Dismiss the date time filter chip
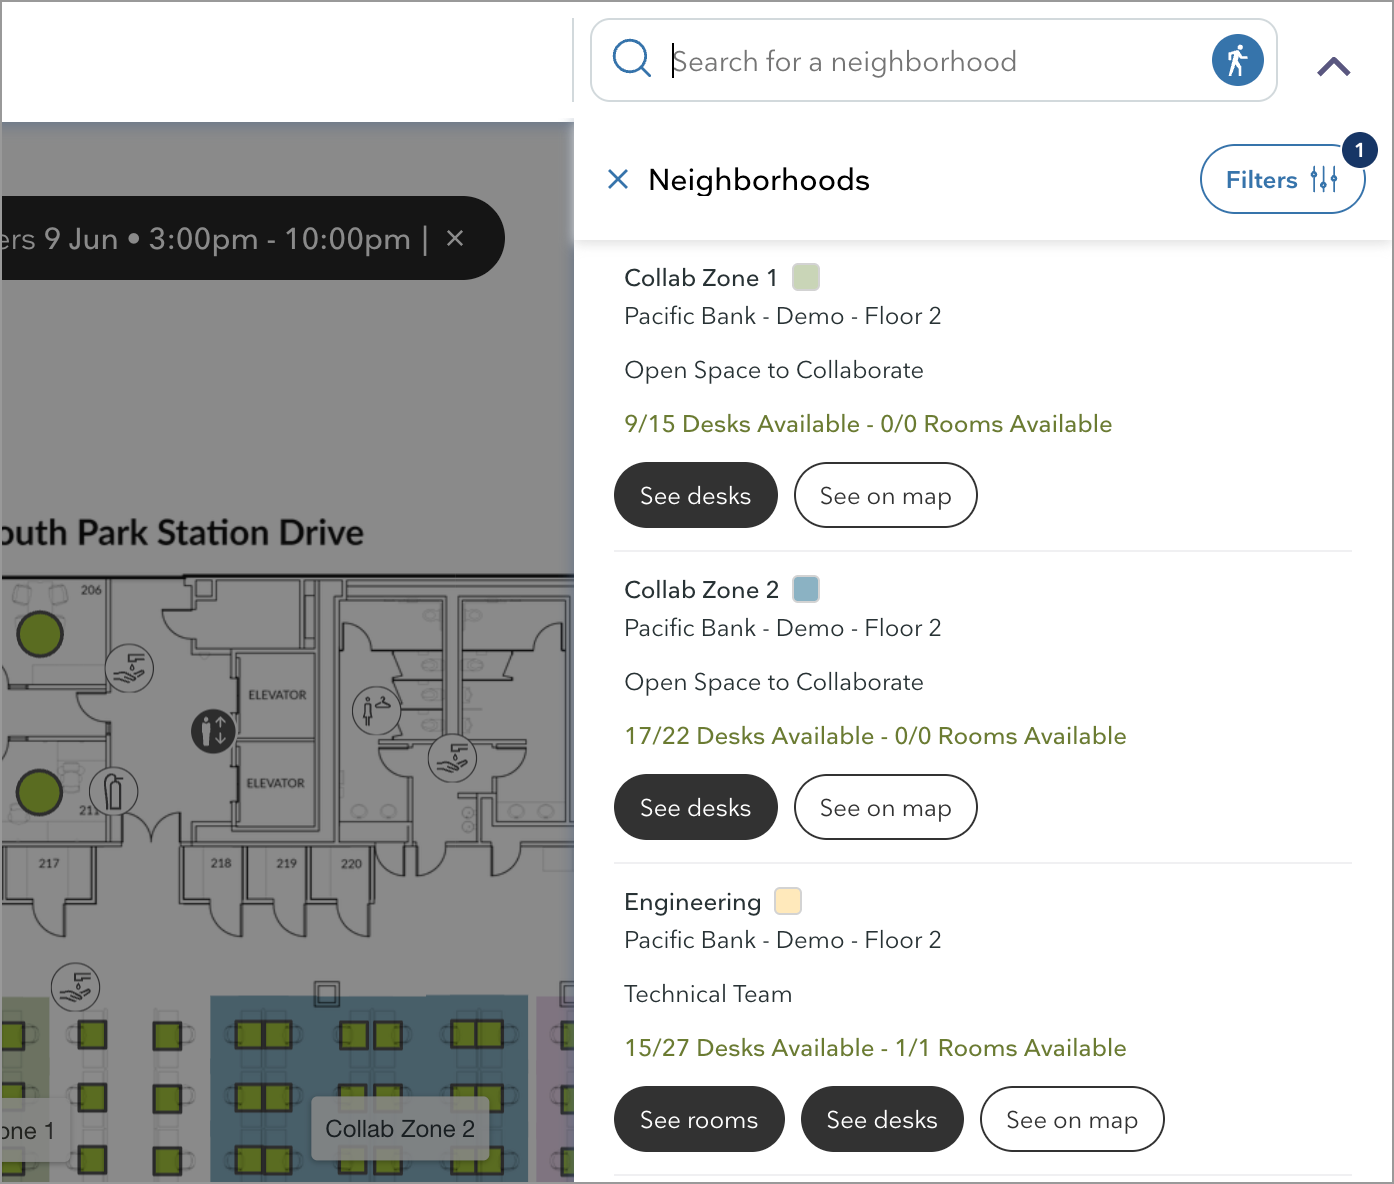Screen dimensions: 1394x1184 pos(455,238)
